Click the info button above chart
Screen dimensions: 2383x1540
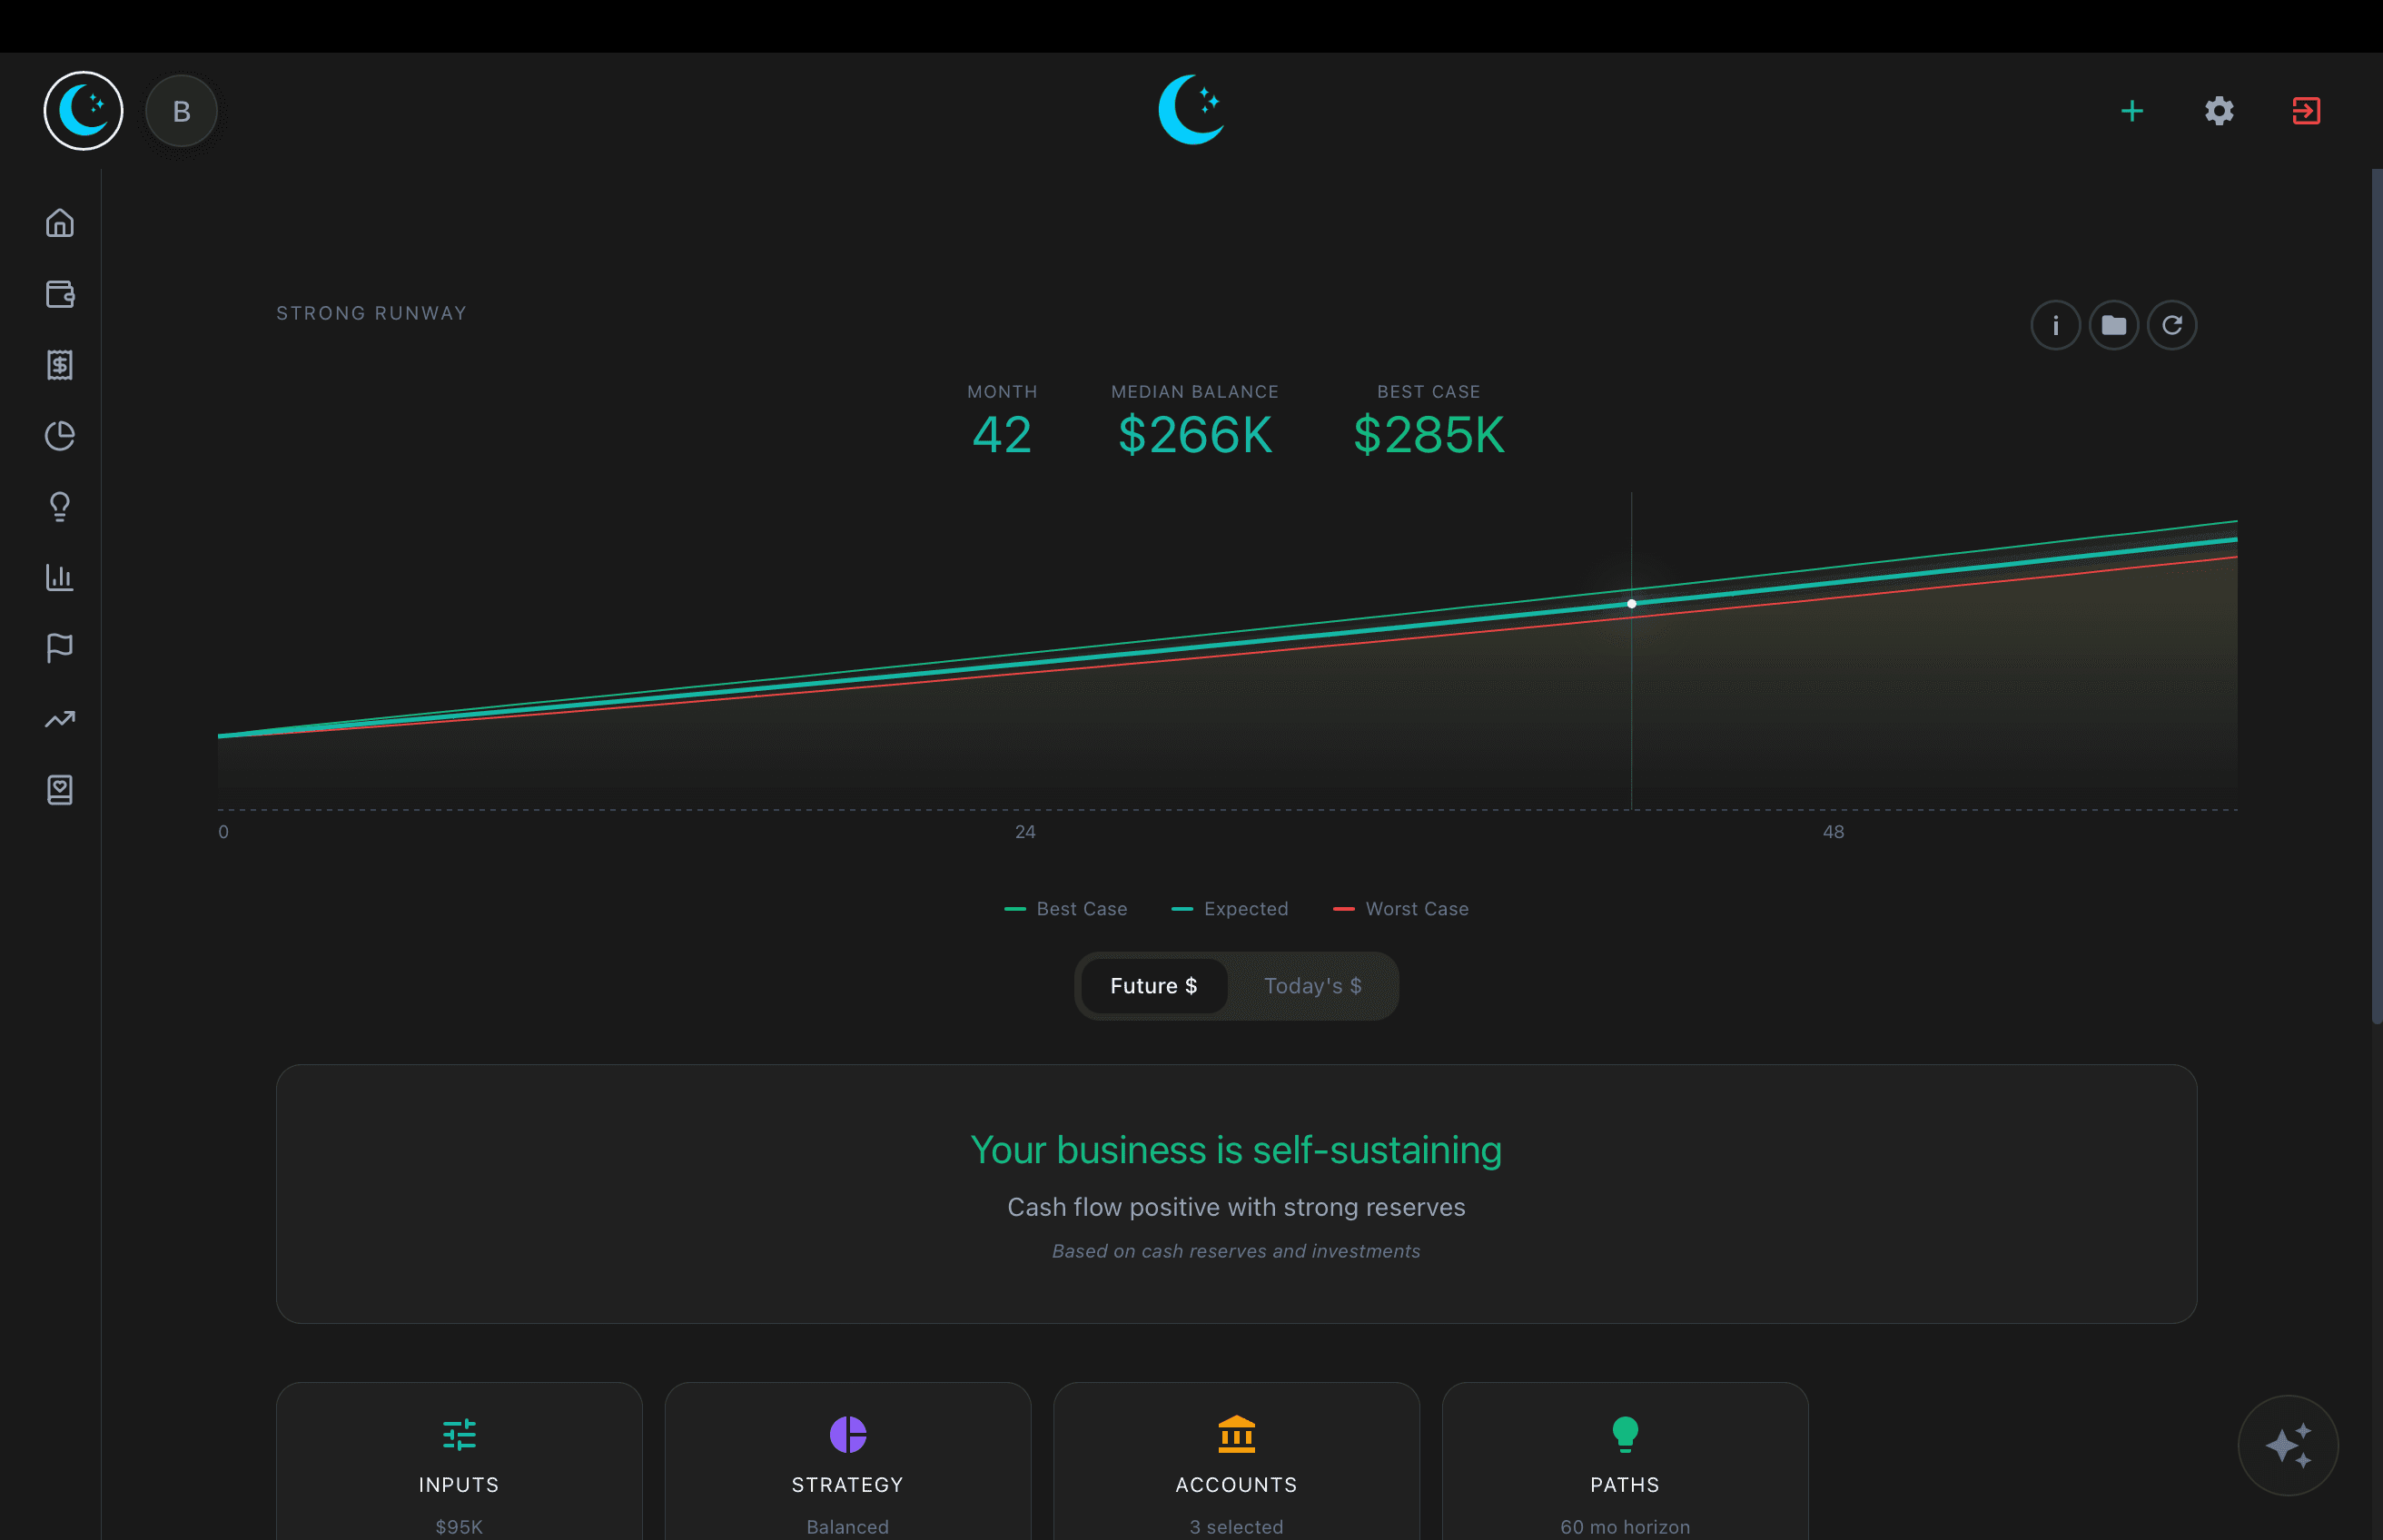pos(2055,325)
